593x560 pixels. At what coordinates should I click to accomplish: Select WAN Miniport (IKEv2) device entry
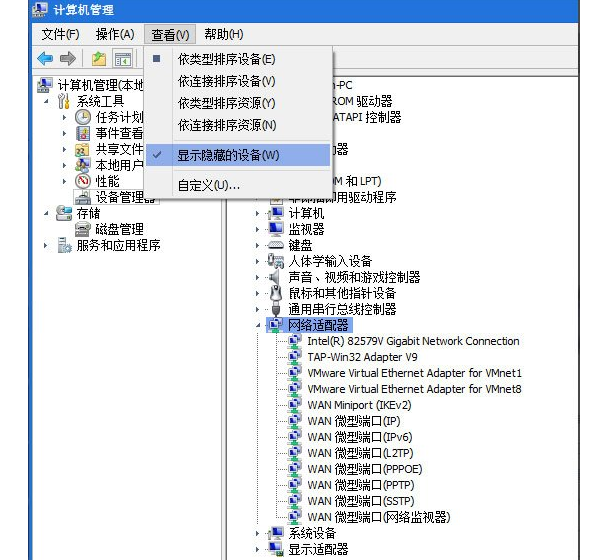point(359,405)
